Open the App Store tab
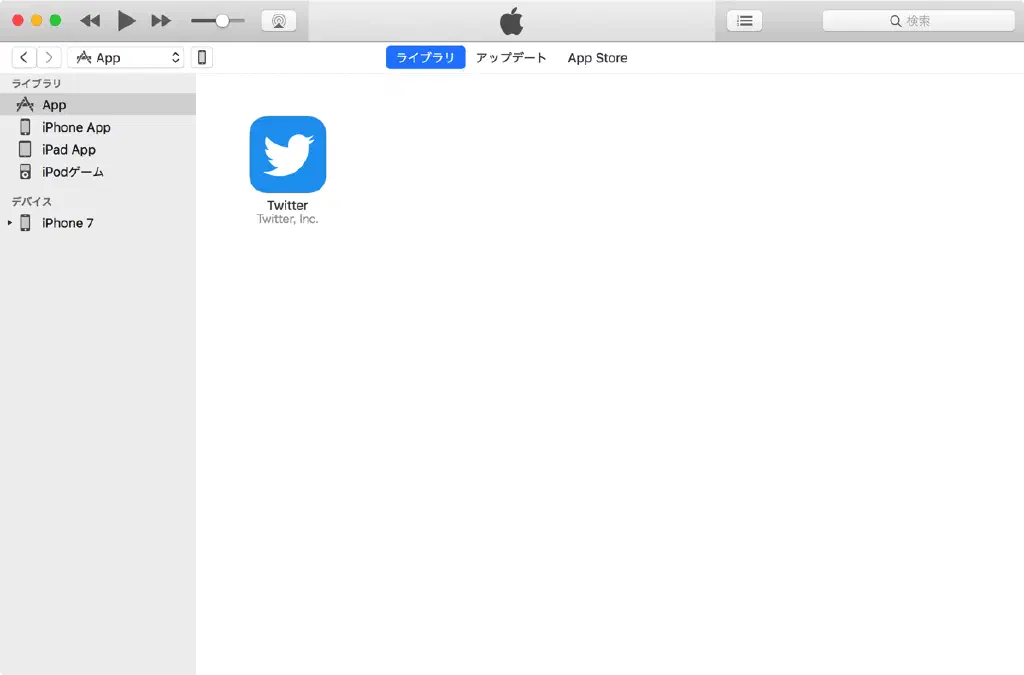Viewport: 1024px width, 675px height. pyautogui.click(x=597, y=58)
